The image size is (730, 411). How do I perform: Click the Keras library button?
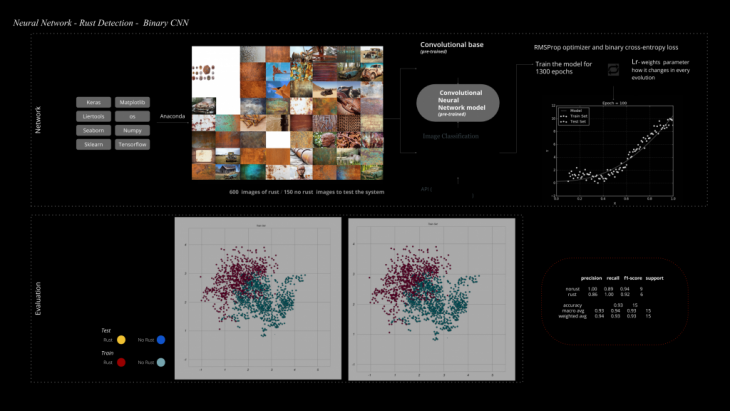pyautogui.click(x=93, y=102)
